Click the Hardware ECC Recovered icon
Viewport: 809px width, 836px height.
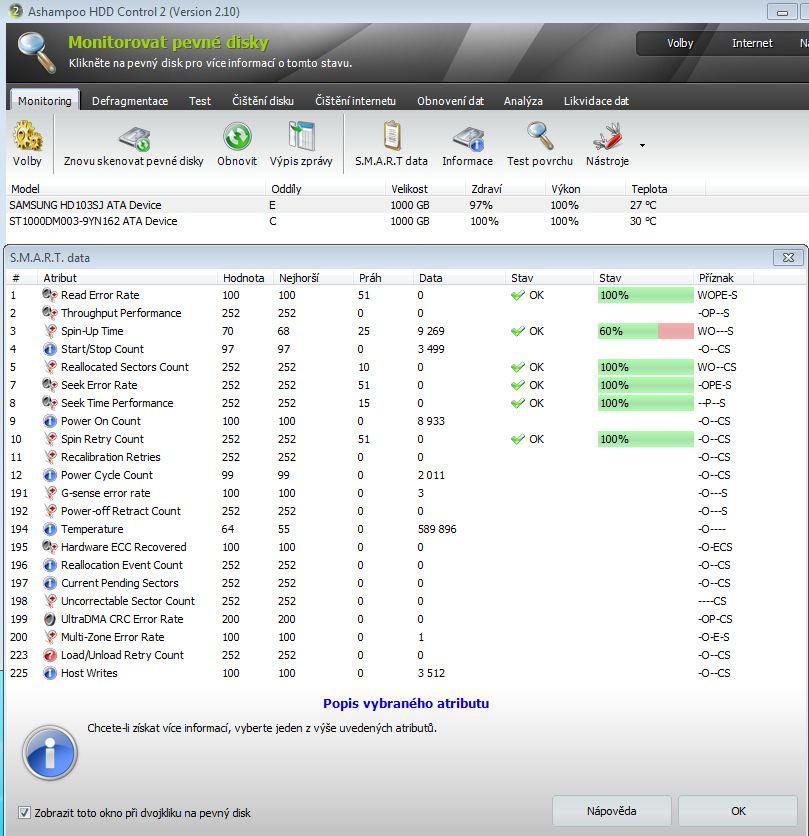(x=50, y=547)
